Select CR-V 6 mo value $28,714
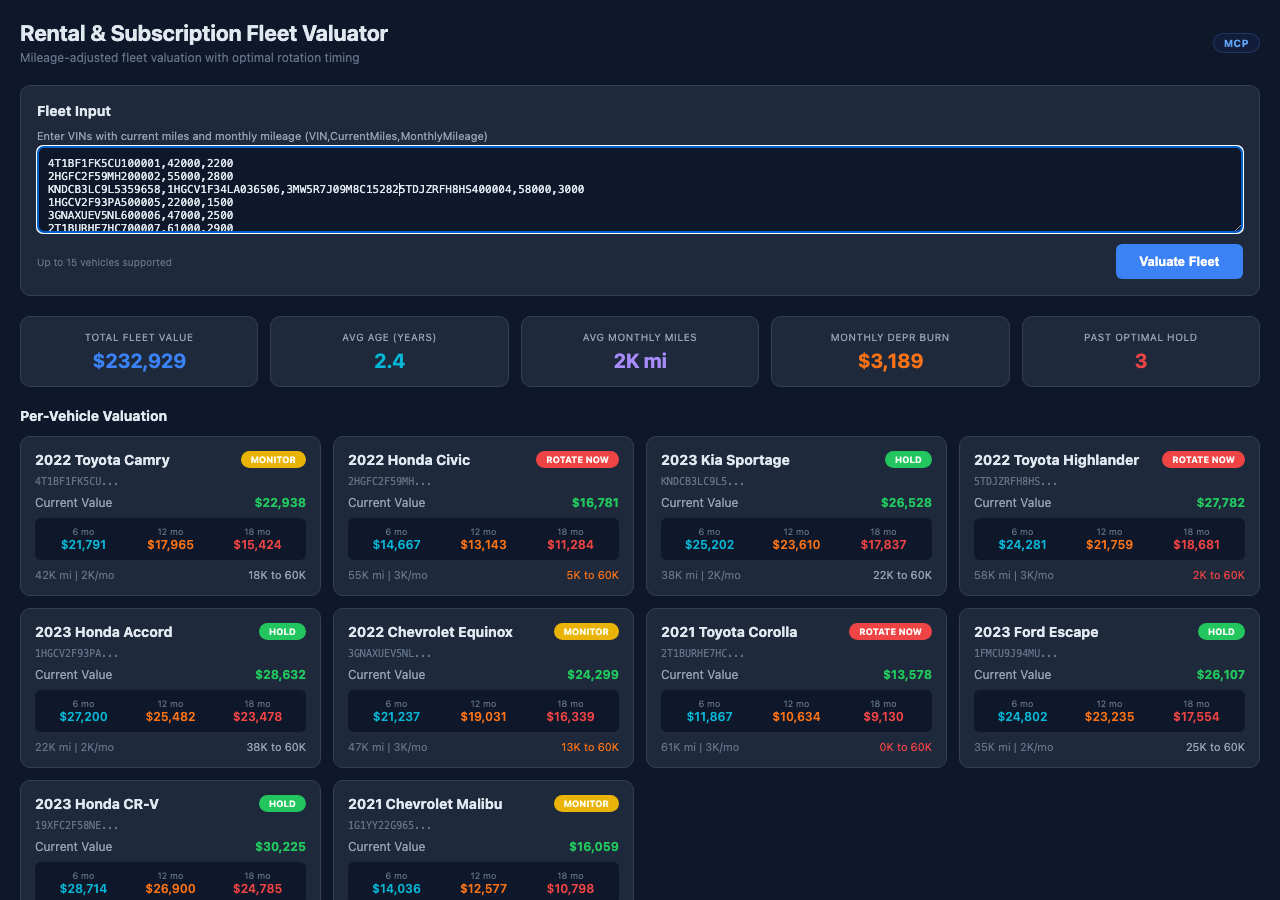Screen dimensions: 1280x900 (83, 889)
